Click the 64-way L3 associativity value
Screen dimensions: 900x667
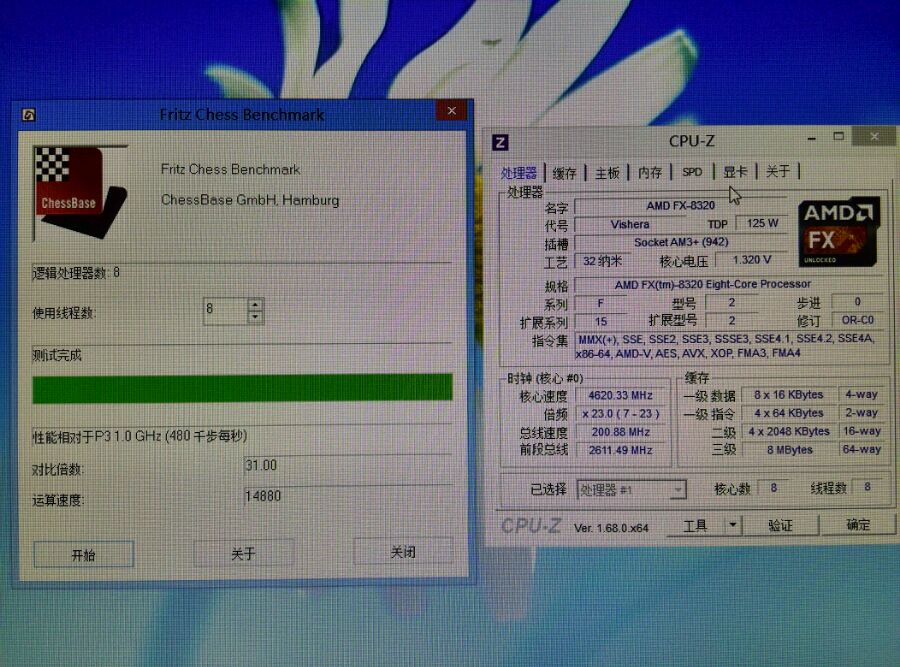861,449
